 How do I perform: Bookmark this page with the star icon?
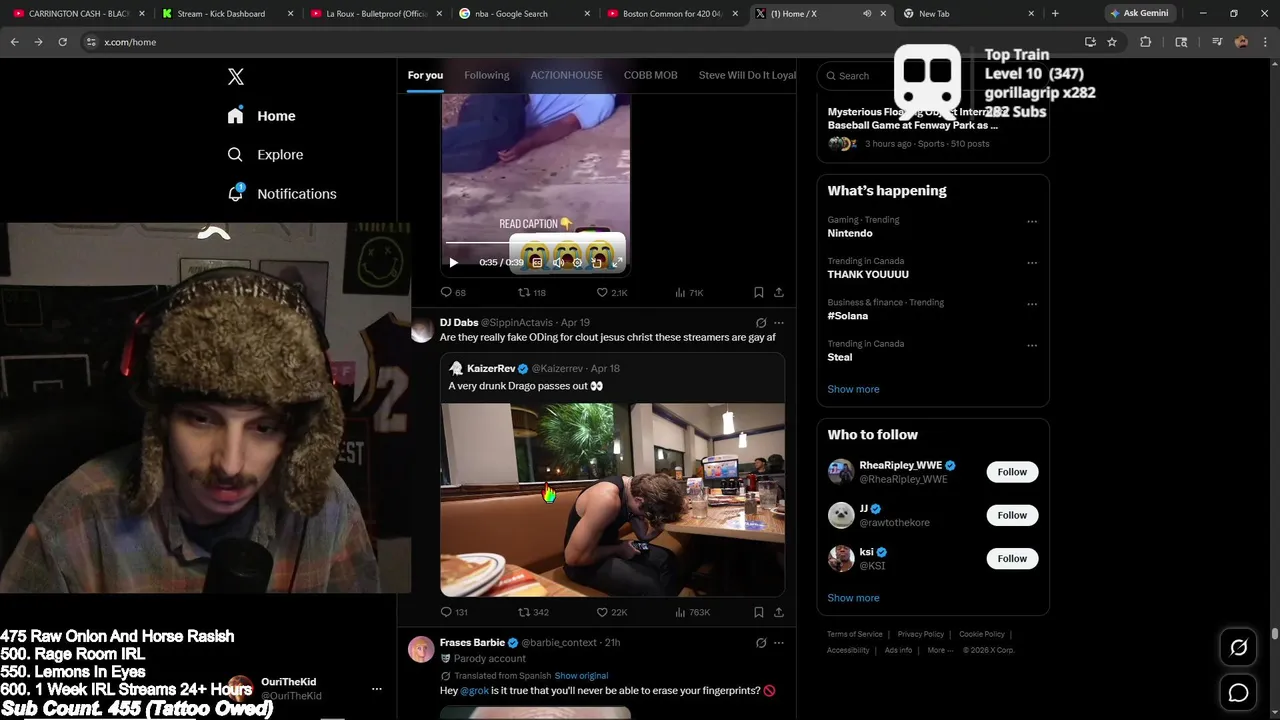pos(1112,42)
